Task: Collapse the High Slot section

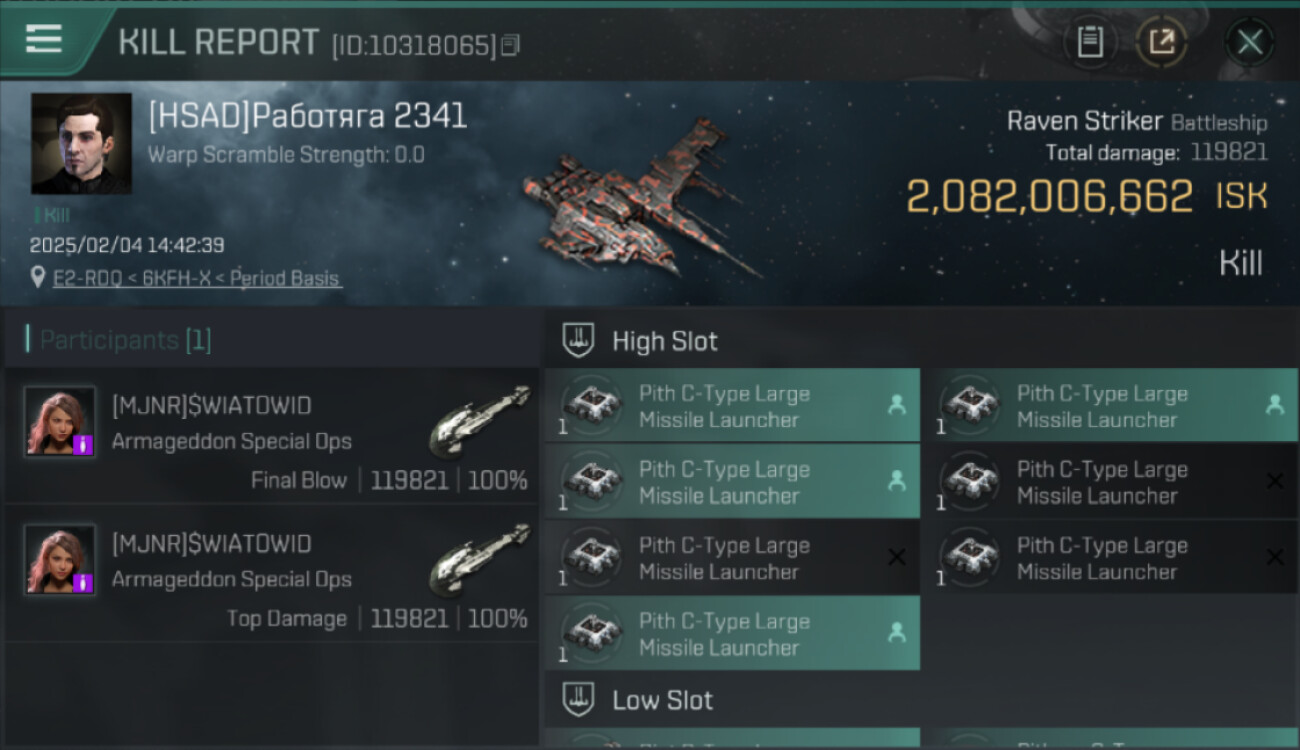Action: [921, 340]
